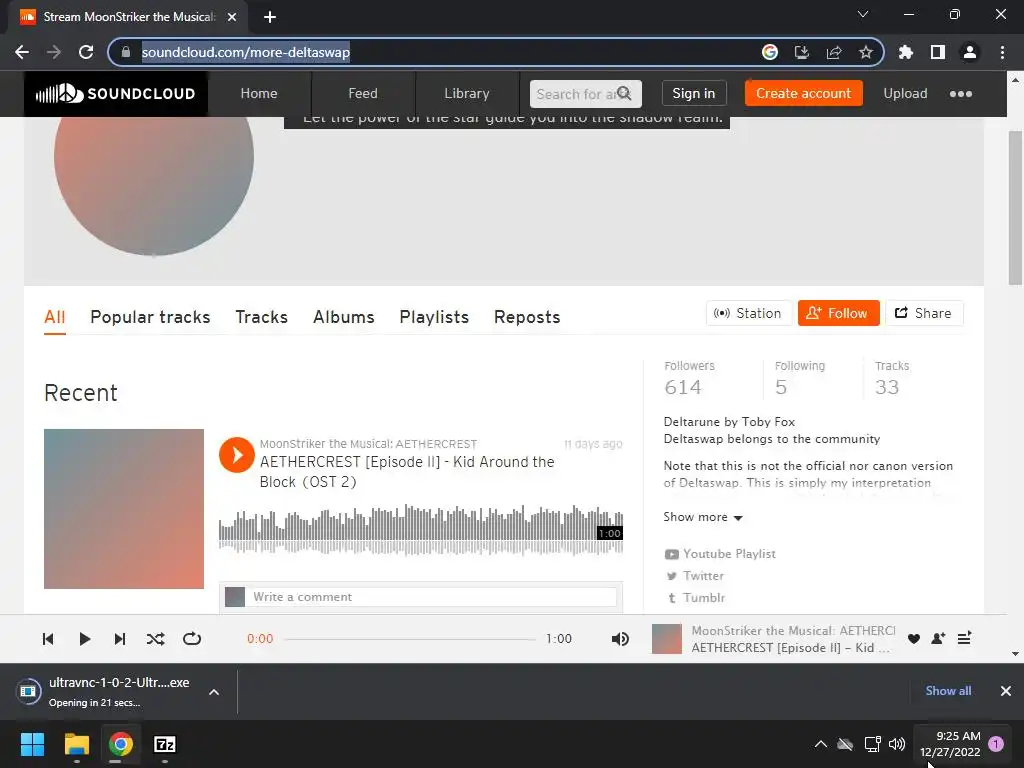Skip to previous track in player bar
This screenshot has width=1024, height=768.
coord(48,639)
